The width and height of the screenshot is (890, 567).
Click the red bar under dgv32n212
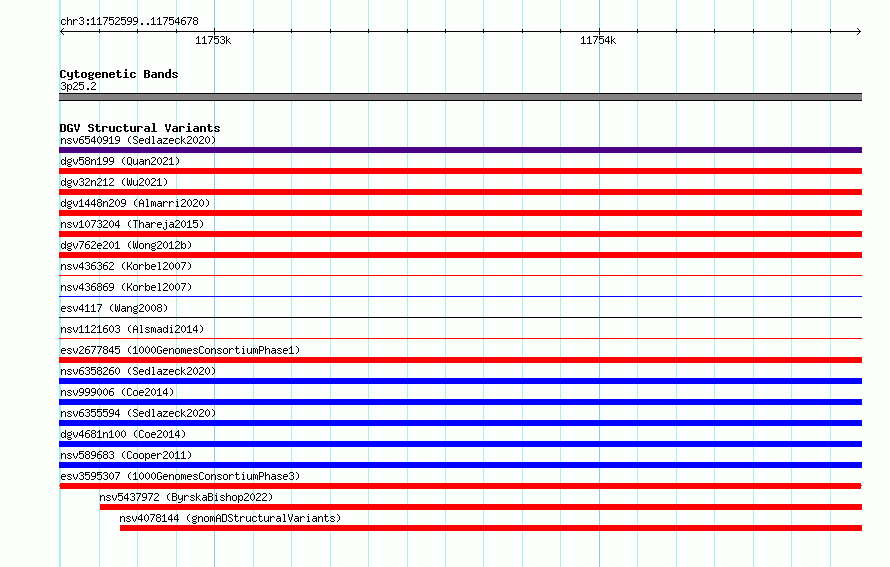460,192
